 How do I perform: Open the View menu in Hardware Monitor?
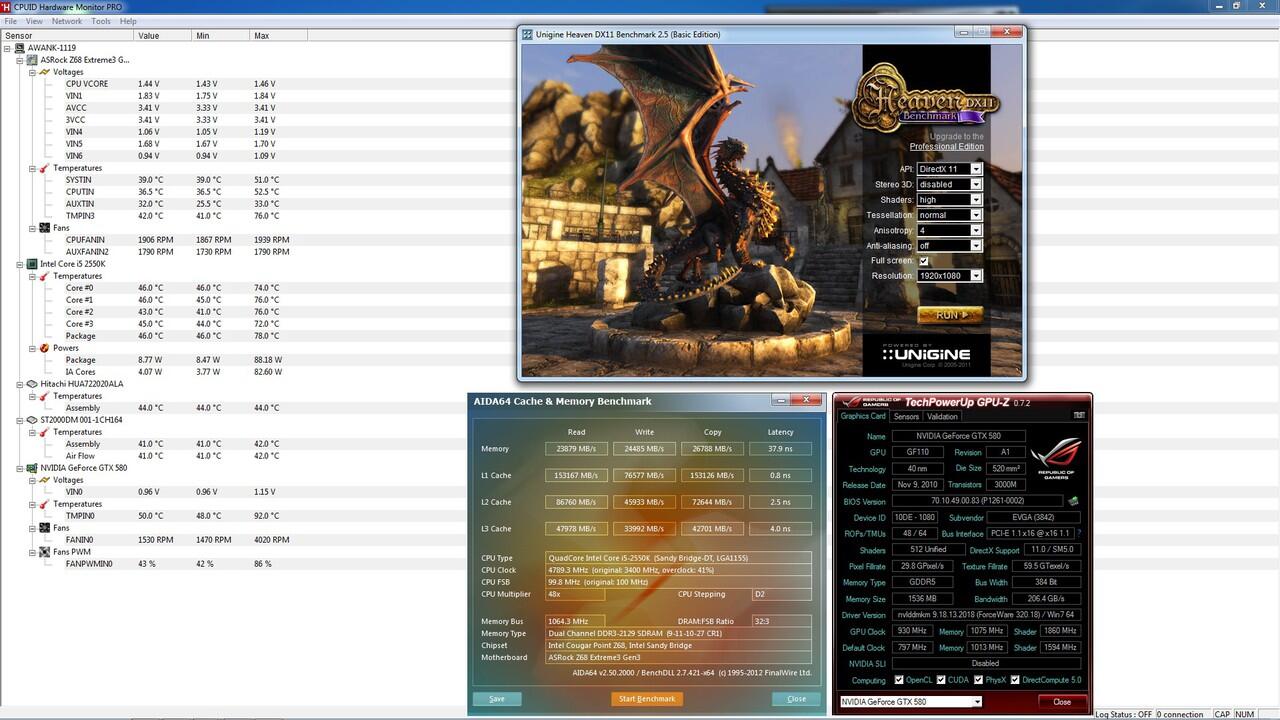click(34, 21)
